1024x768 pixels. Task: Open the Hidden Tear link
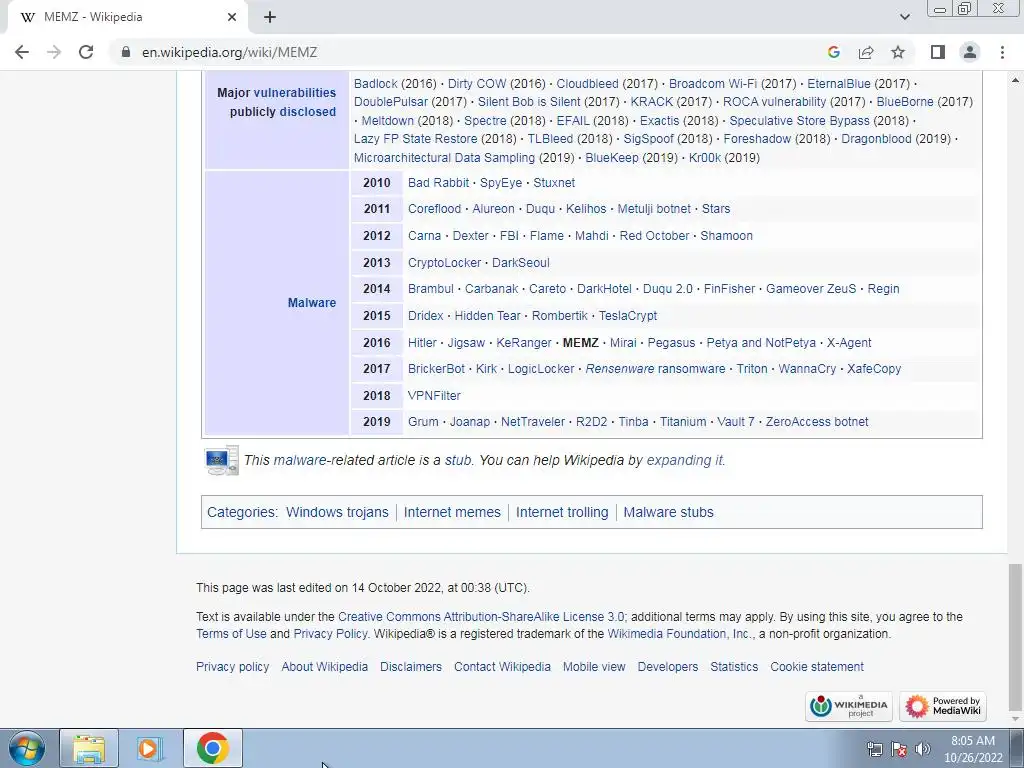pos(487,316)
